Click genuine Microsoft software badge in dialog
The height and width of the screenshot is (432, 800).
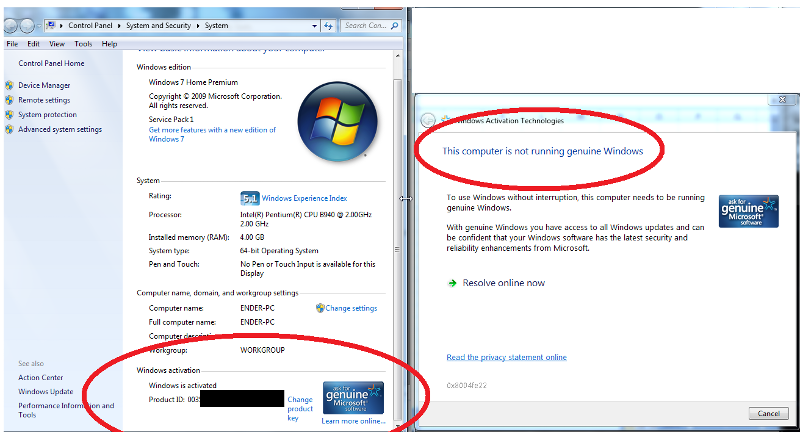point(748,211)
